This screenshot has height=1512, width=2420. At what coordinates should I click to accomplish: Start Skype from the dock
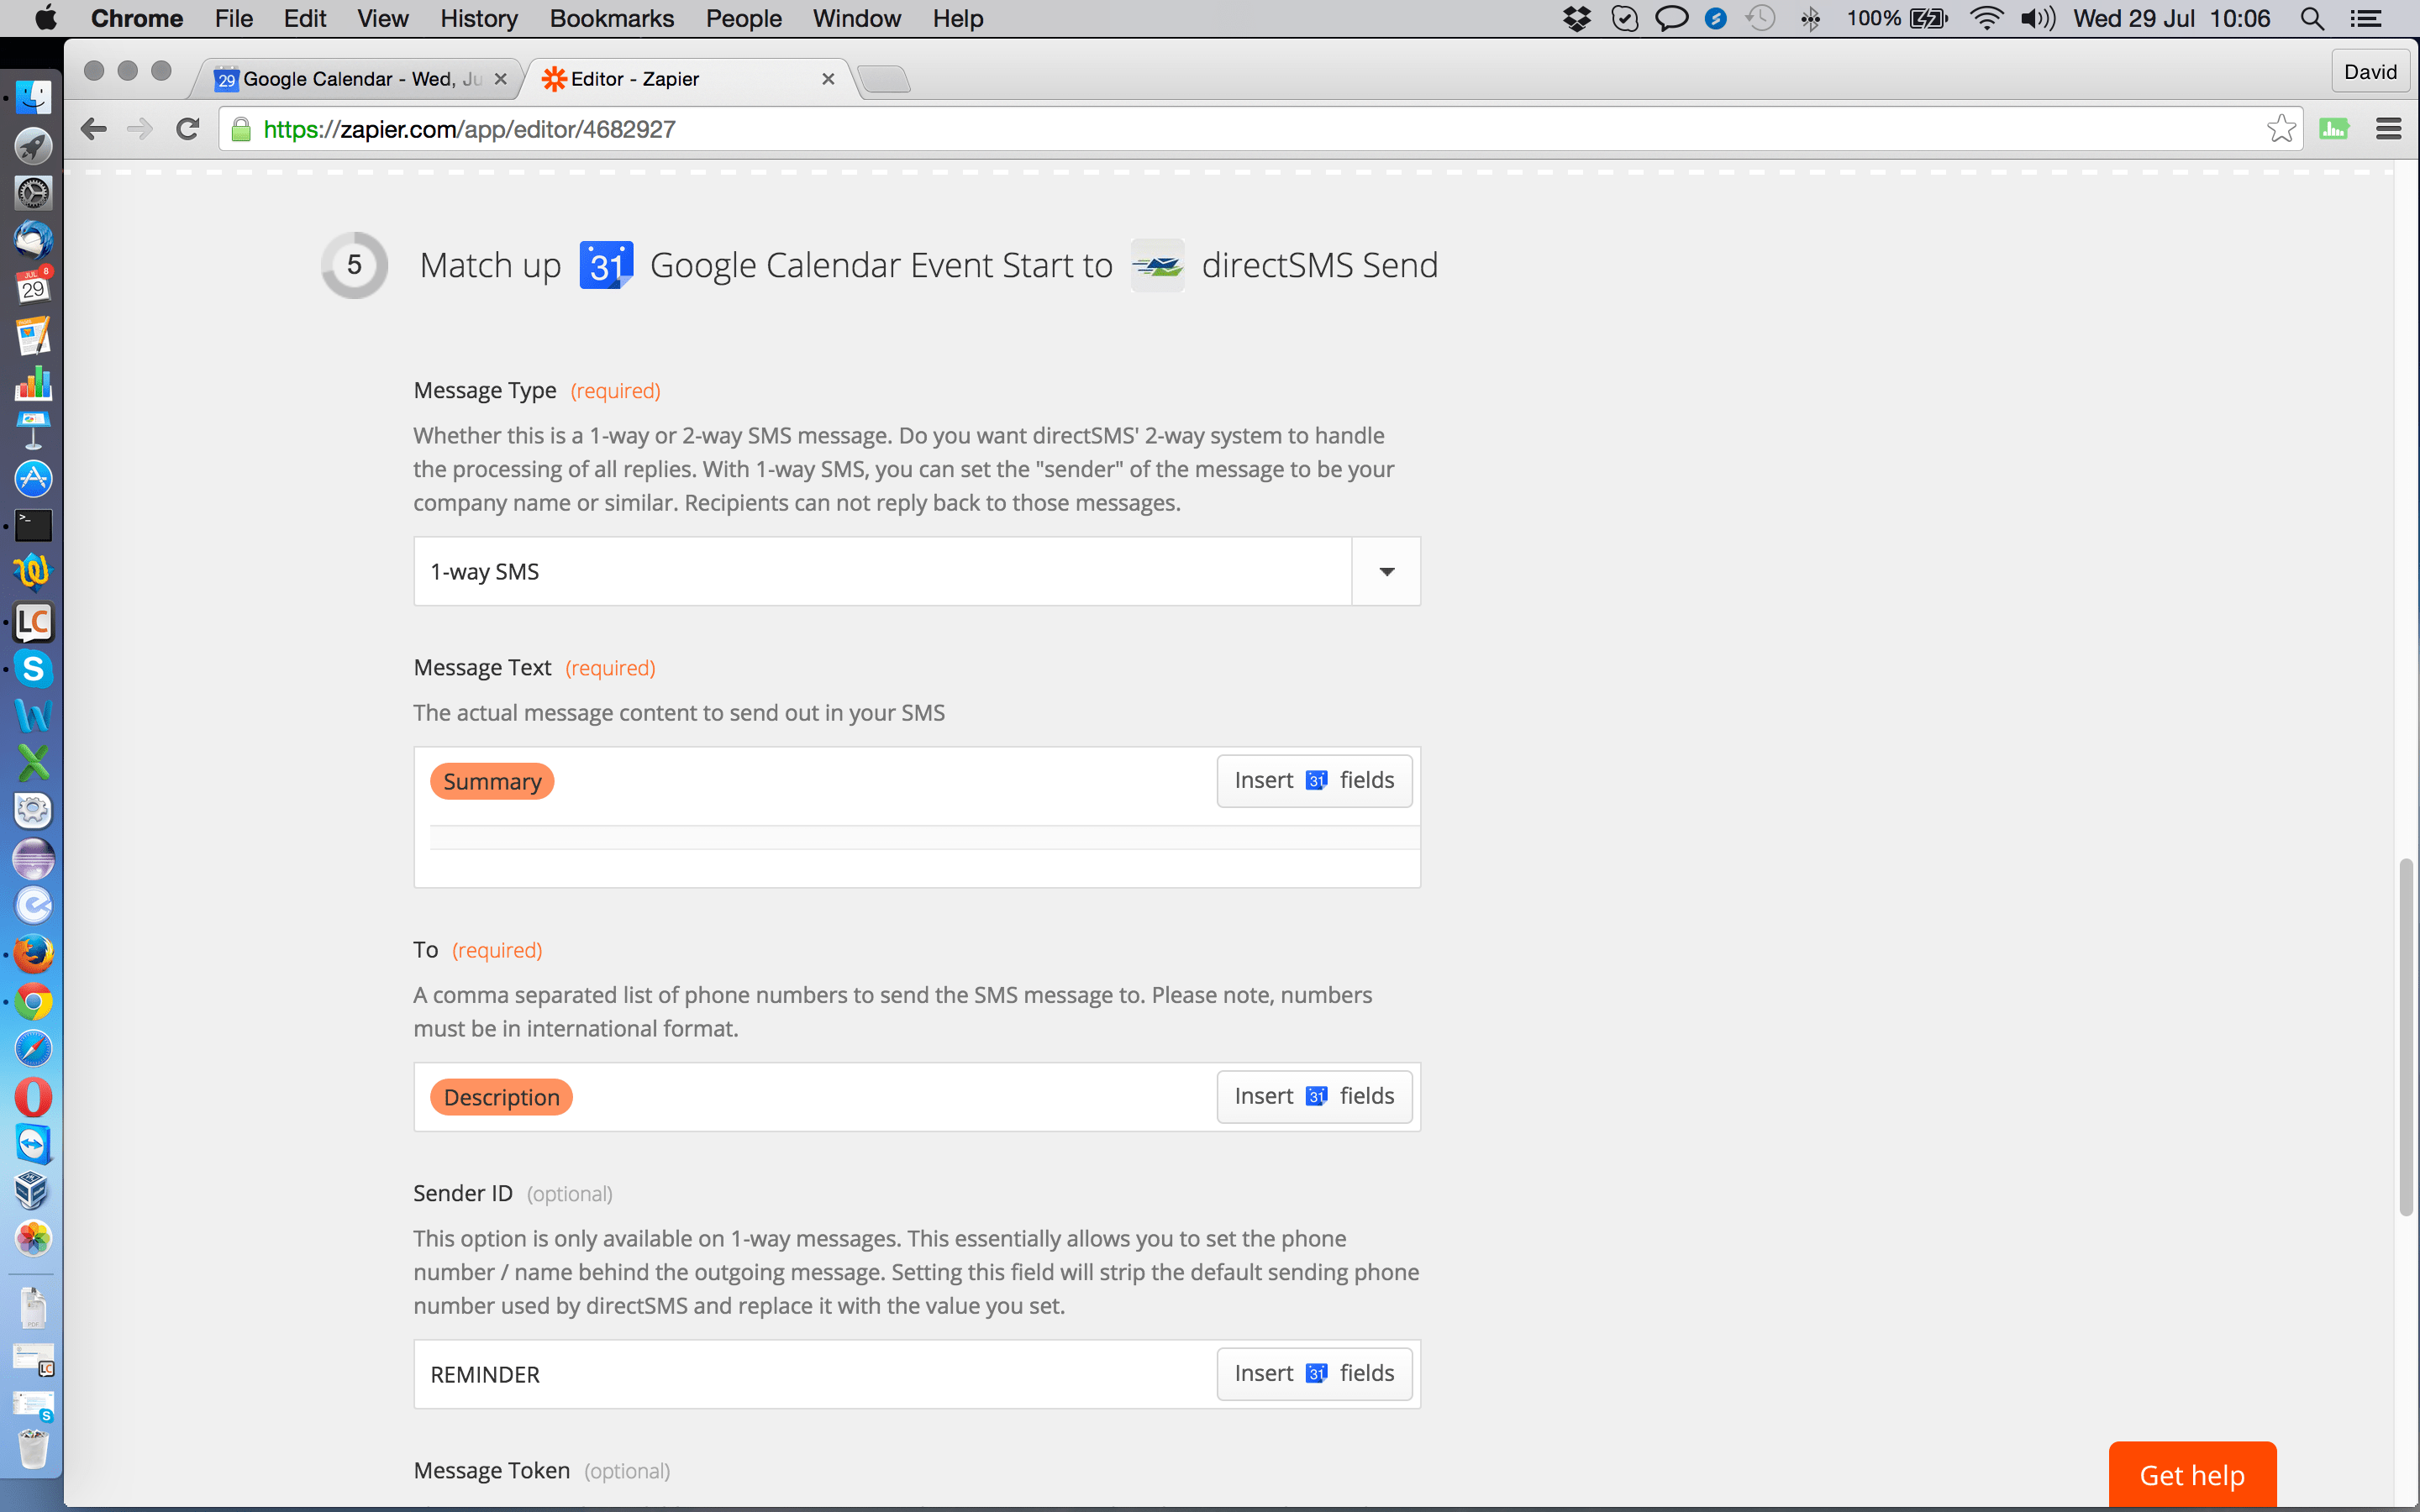(33, 669)
